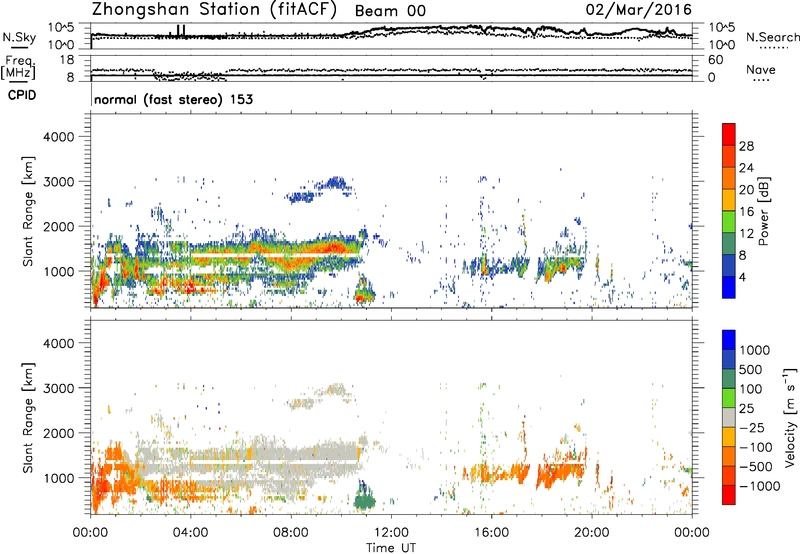Pick the light green 25-100 Velocity colorbar segment
The image size is (800, 554).
click(x=729, y=398)
